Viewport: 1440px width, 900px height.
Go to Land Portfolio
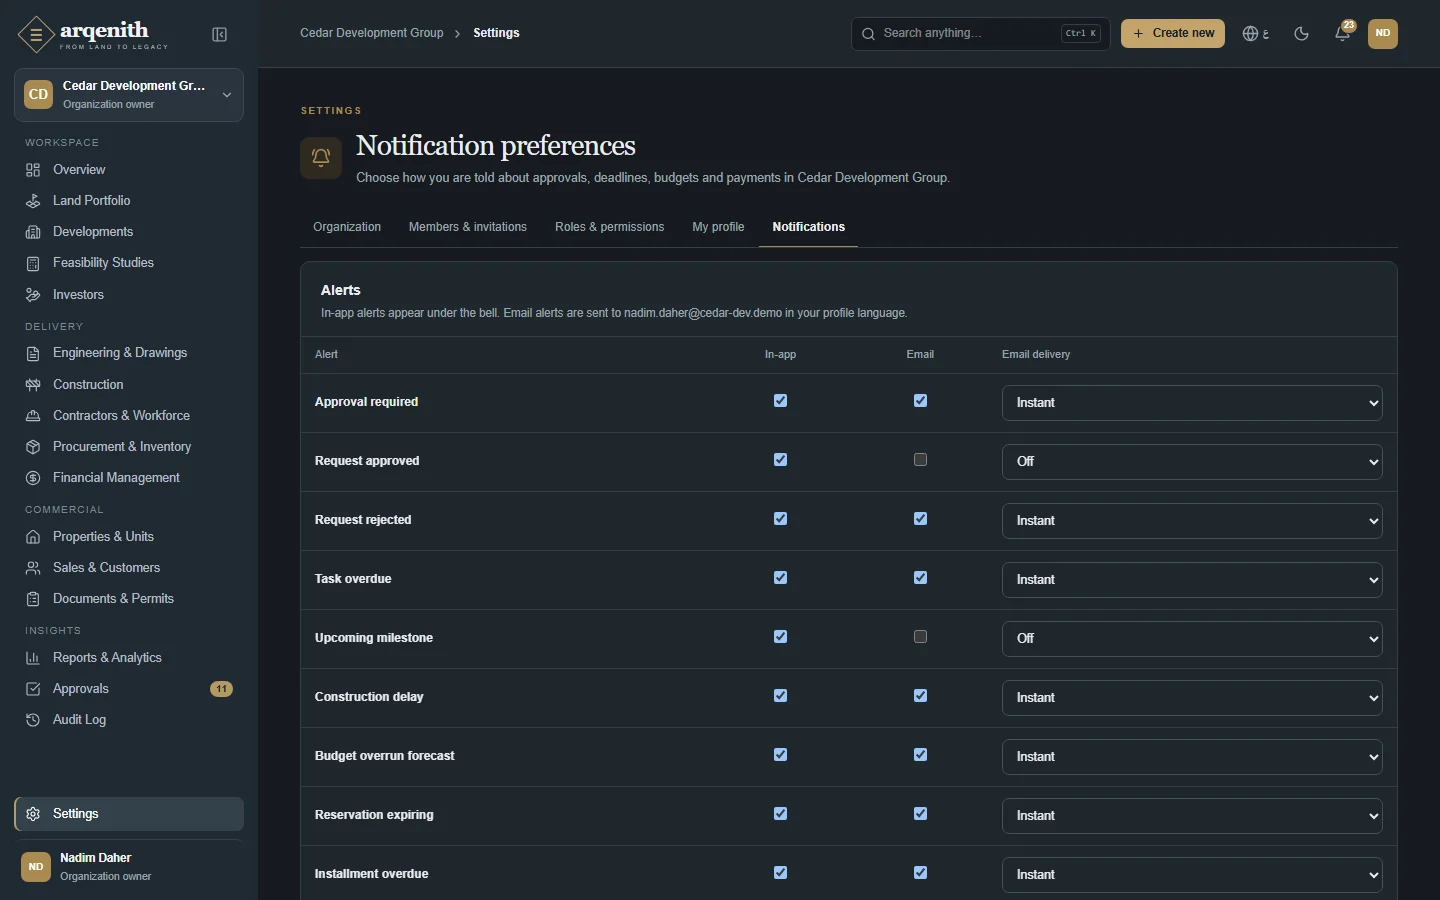[129, 201]
